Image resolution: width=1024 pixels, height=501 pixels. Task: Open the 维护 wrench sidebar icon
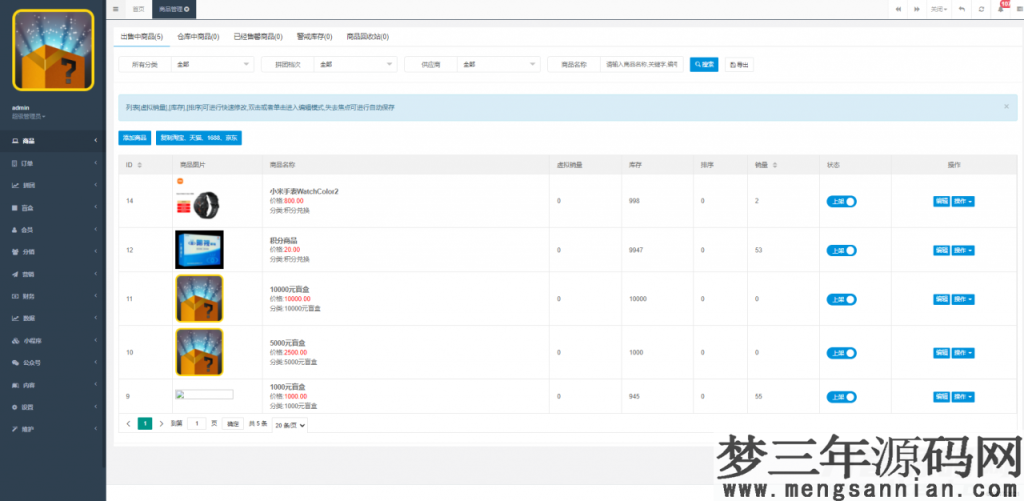15,429
